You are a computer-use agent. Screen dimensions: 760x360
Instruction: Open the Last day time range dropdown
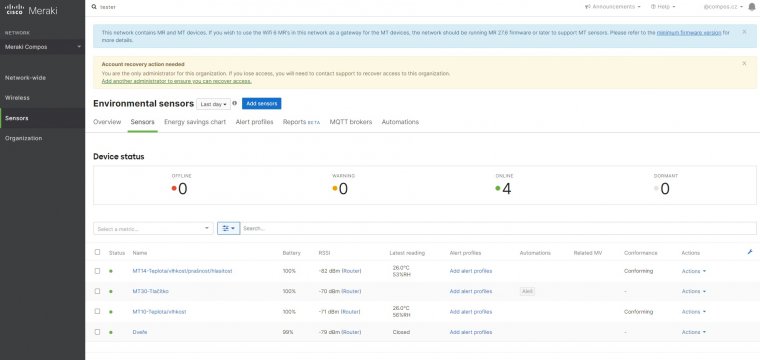click(x=213, y=104)
